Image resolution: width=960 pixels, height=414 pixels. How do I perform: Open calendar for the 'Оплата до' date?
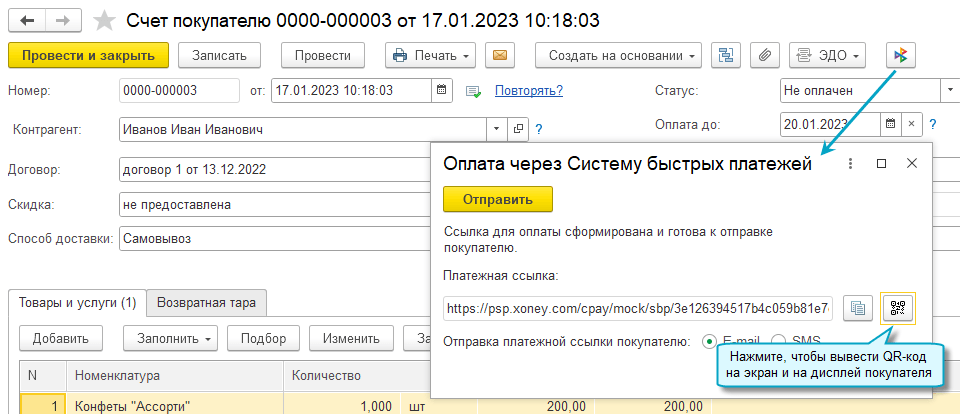(x=891, y=124)
